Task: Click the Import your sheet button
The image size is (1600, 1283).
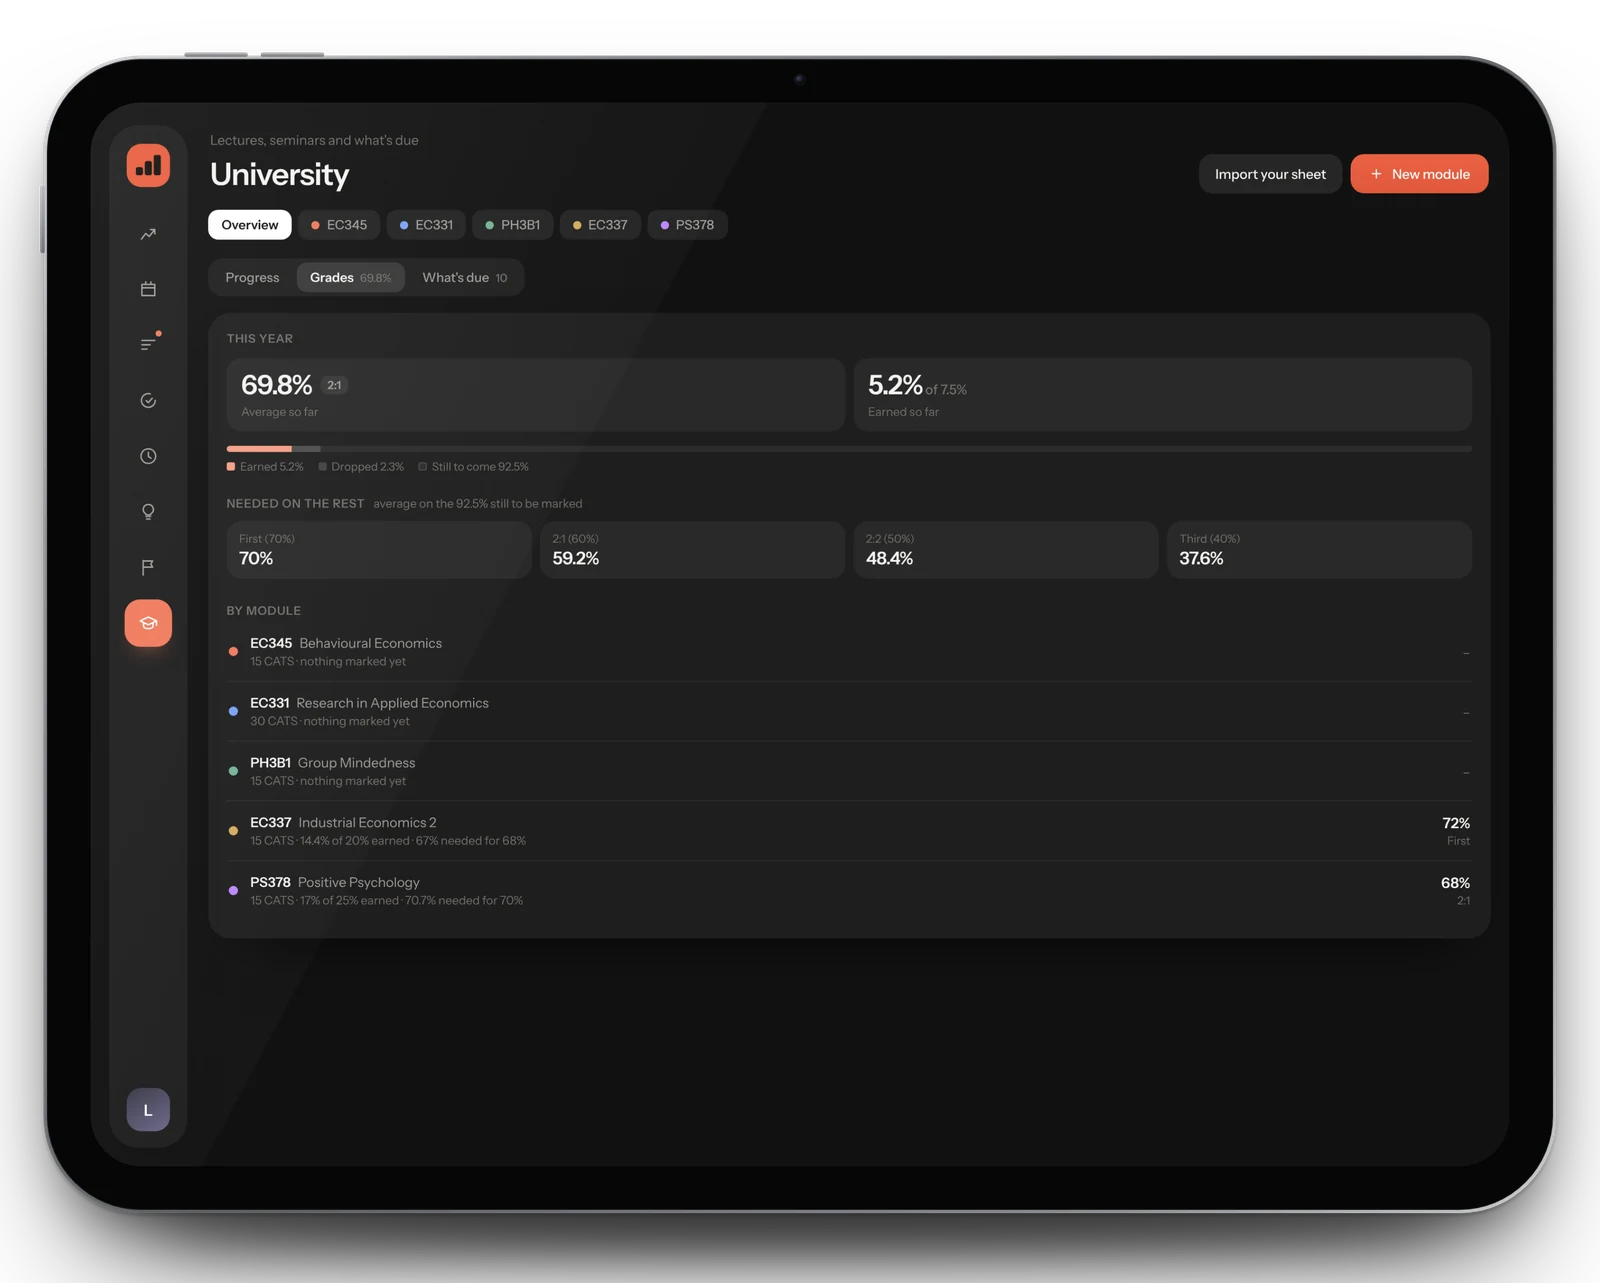Action: (x=1270, y=174)
